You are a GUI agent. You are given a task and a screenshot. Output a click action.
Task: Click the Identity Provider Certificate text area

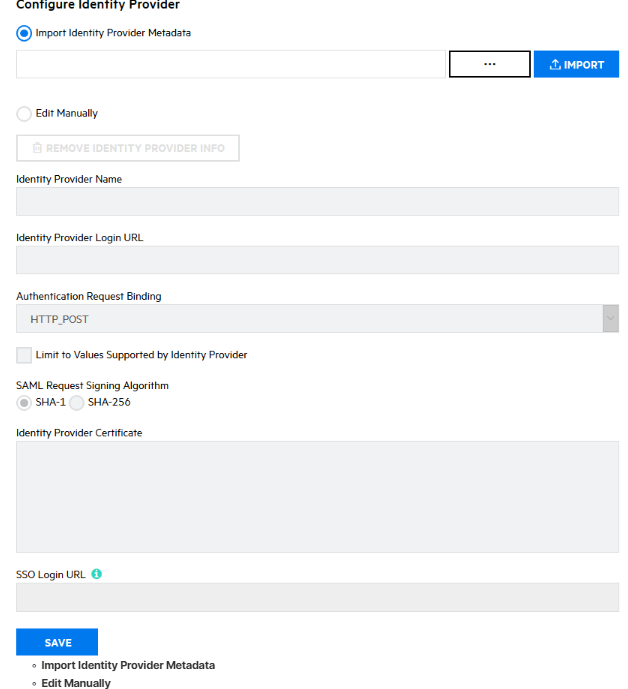pyautogui.click(x=317, y=497)
